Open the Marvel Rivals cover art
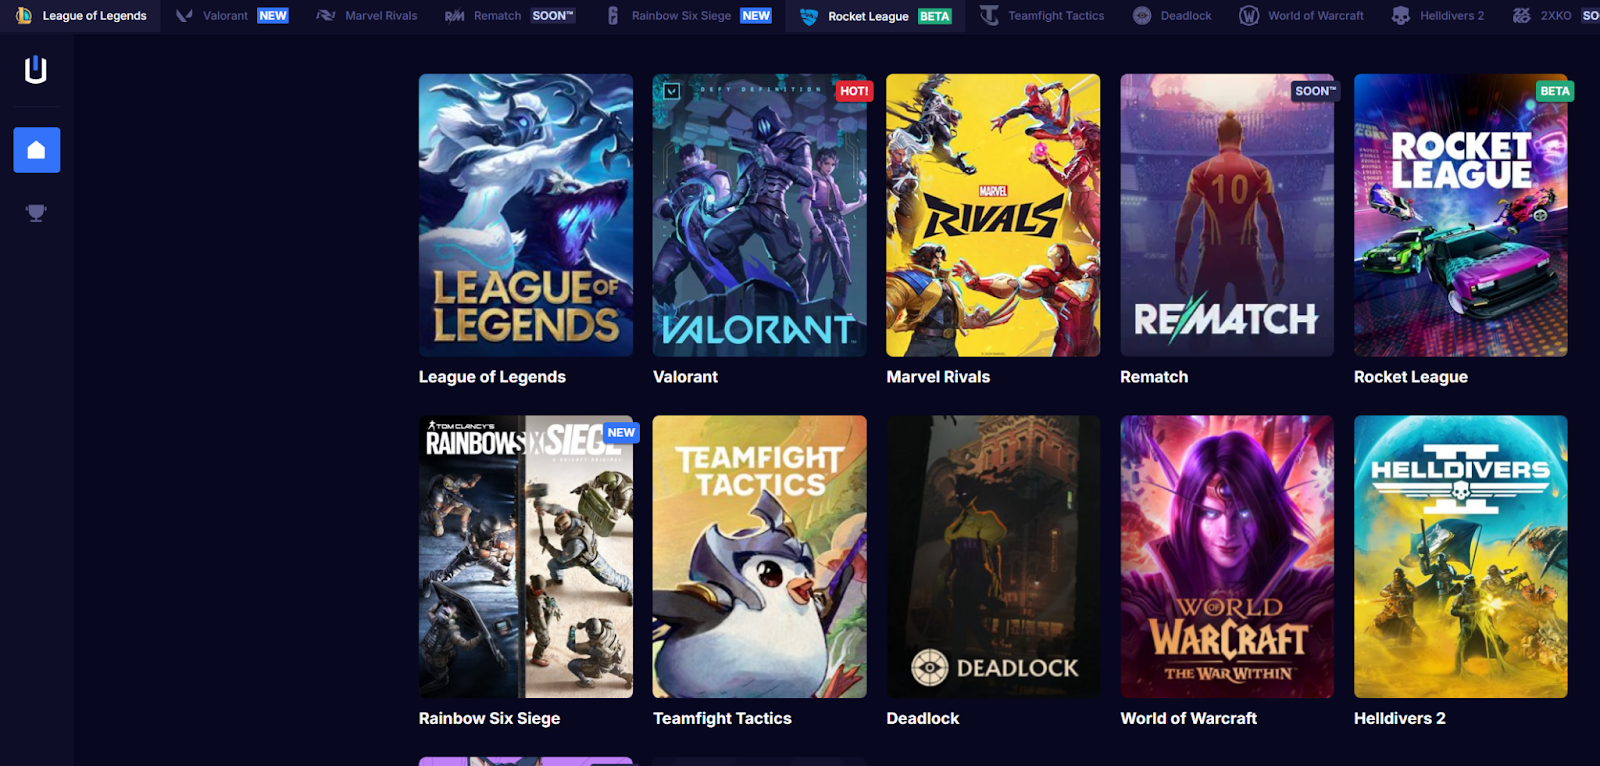The image size is (1600, 766). [x=993, y=215]
